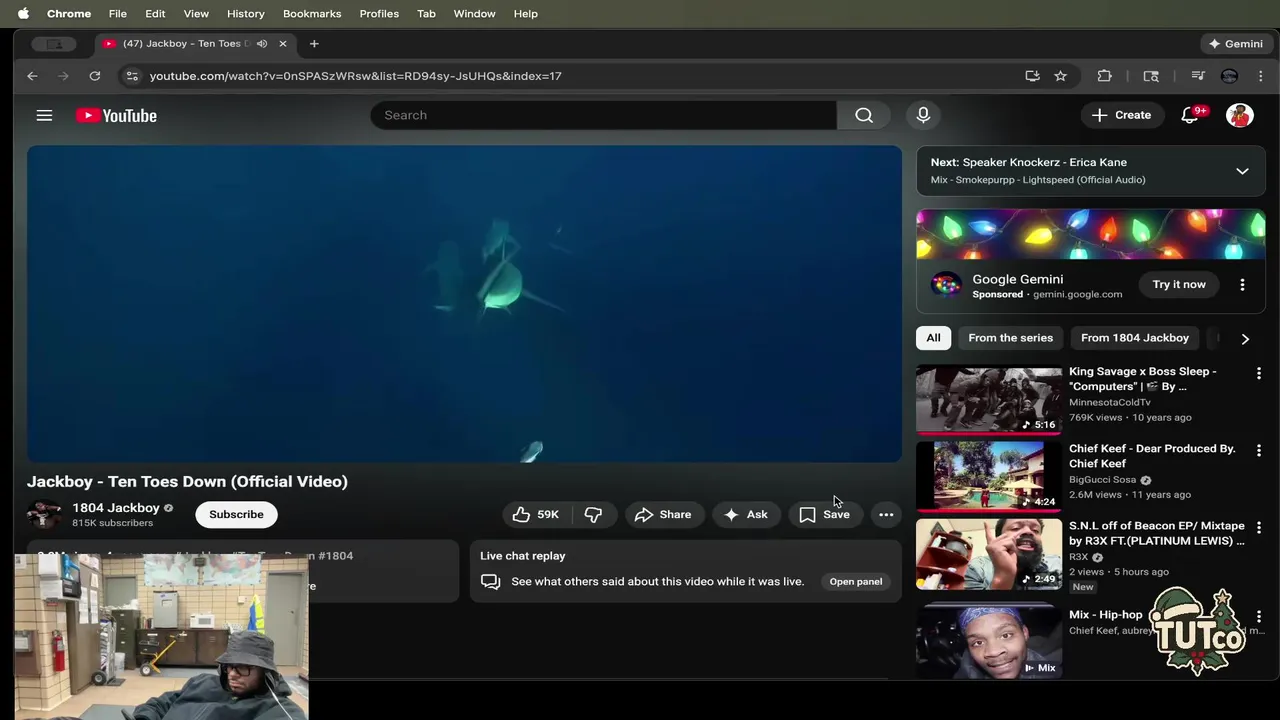Open install app icon in address bar
The image size is (1280, 720).
1032,76
